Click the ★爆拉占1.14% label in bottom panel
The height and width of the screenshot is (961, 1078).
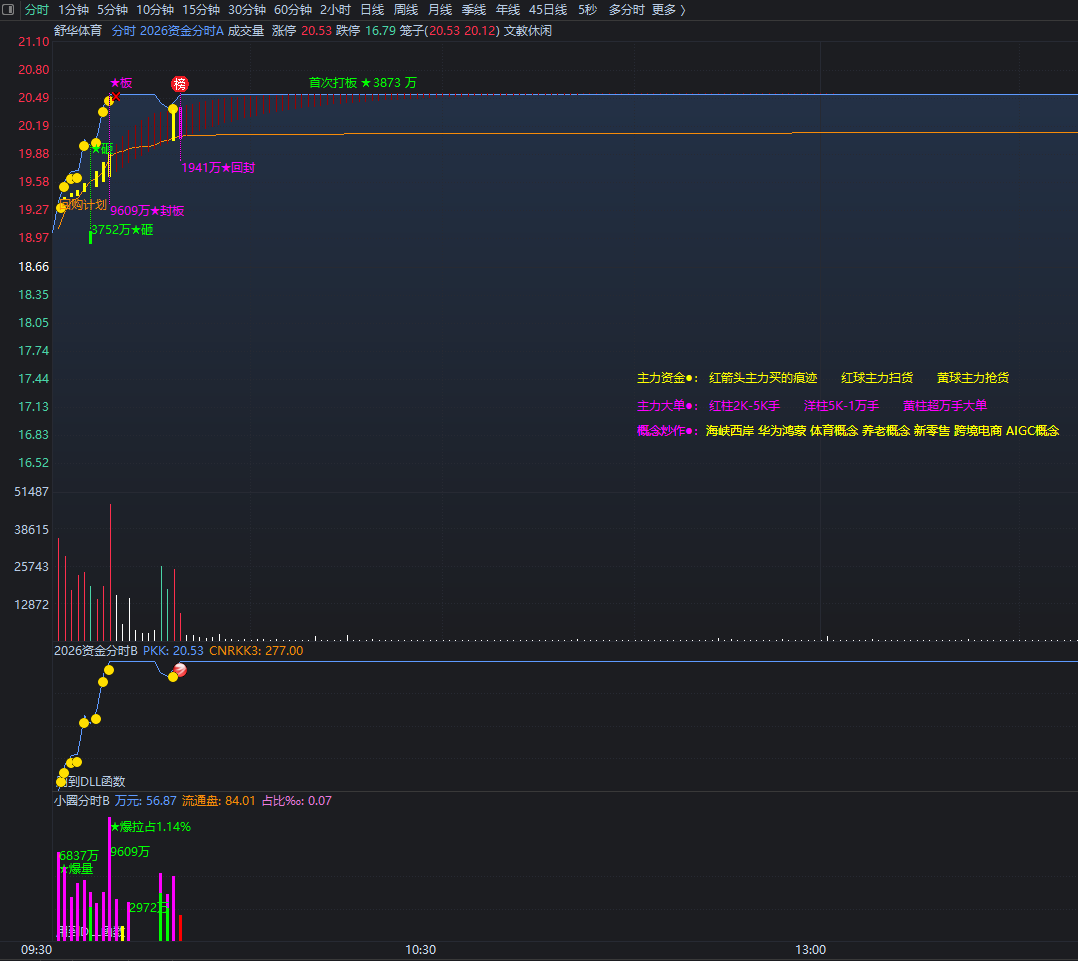point(150,827)
